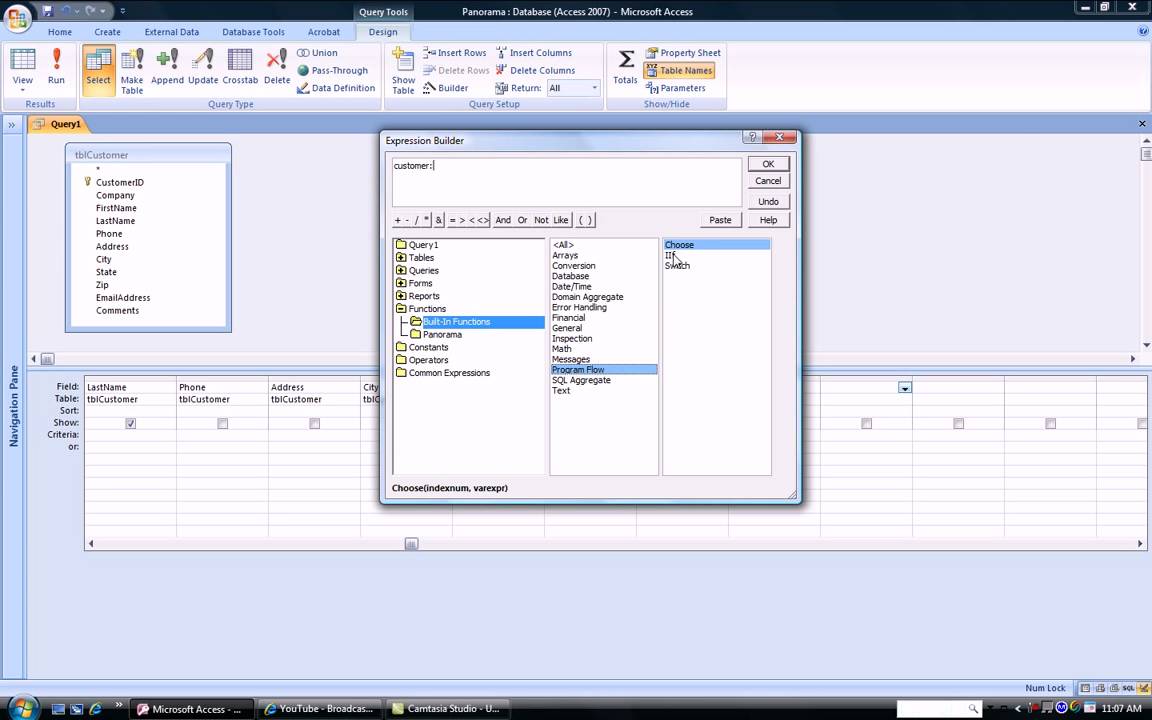Insert the And operator button

[503, 220]
